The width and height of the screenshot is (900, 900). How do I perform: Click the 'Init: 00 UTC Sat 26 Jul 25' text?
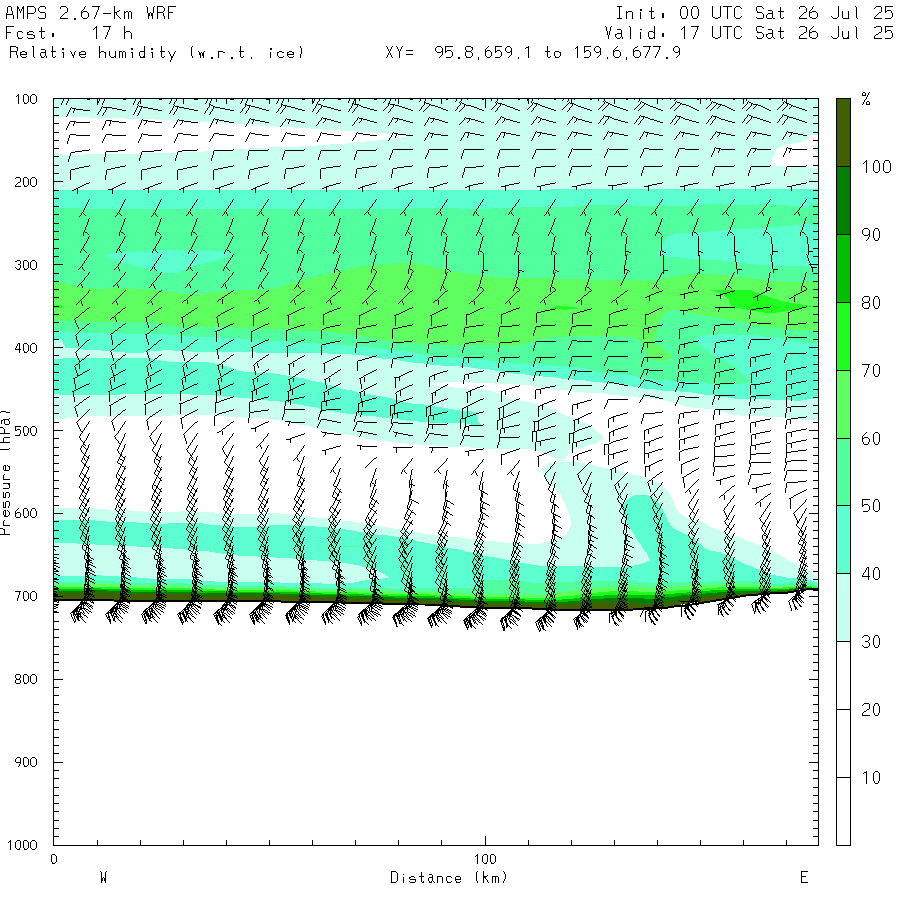pos(754,13)
